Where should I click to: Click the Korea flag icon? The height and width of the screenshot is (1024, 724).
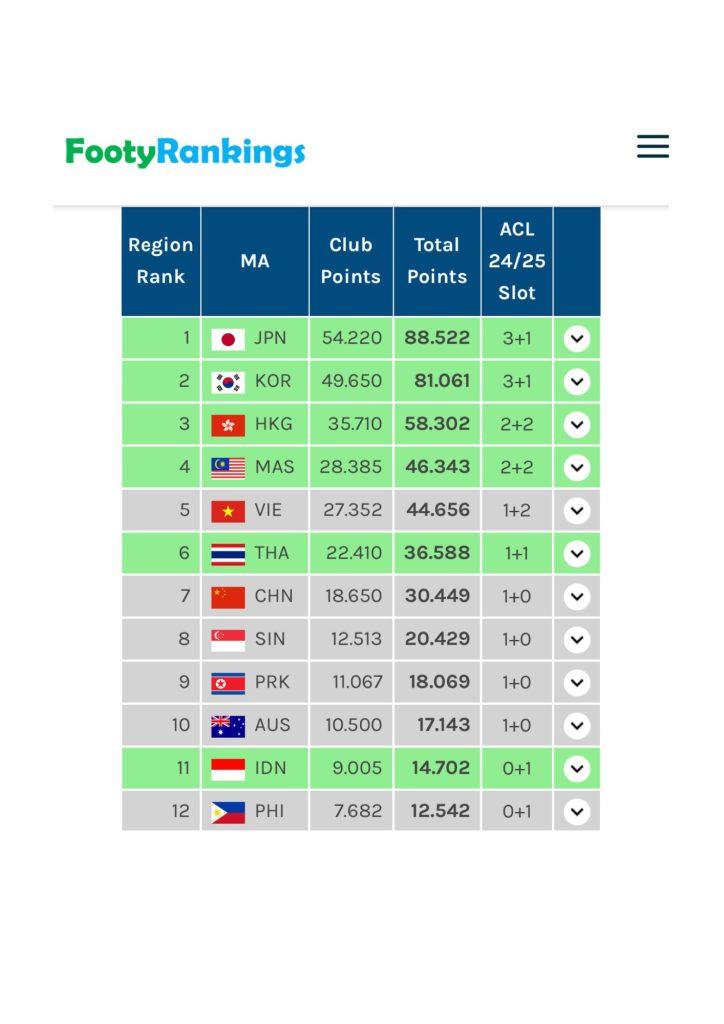pos(228,382)
